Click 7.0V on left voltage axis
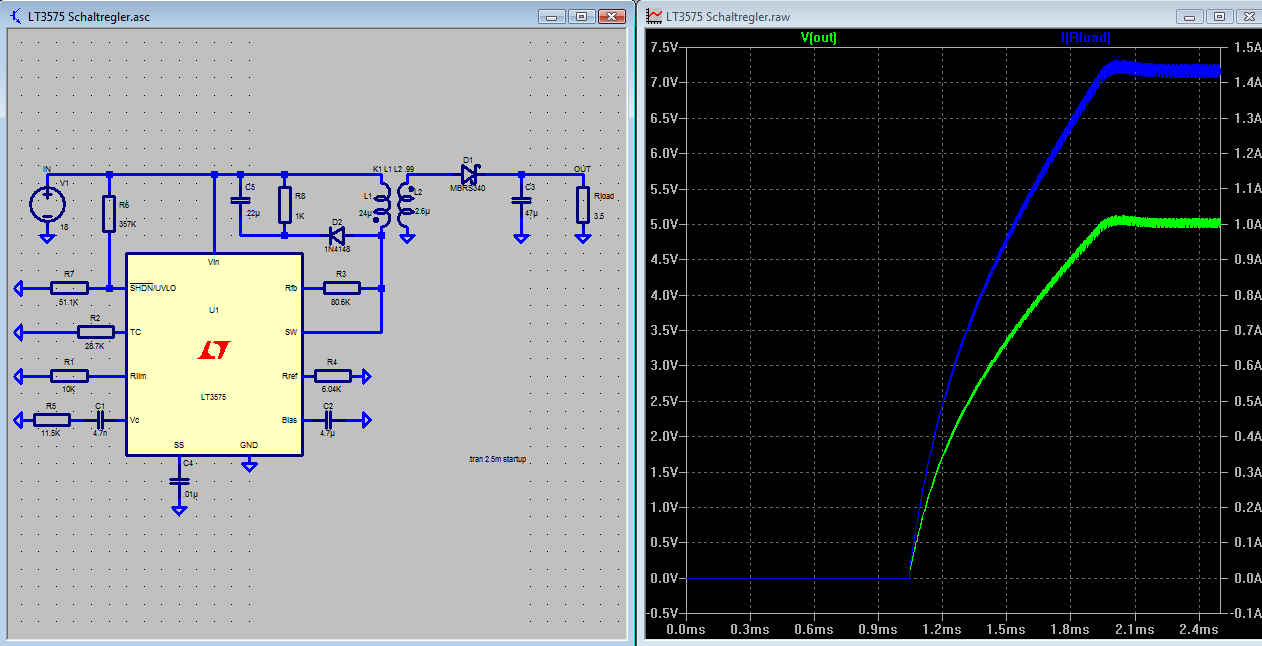 coord(664,83)
